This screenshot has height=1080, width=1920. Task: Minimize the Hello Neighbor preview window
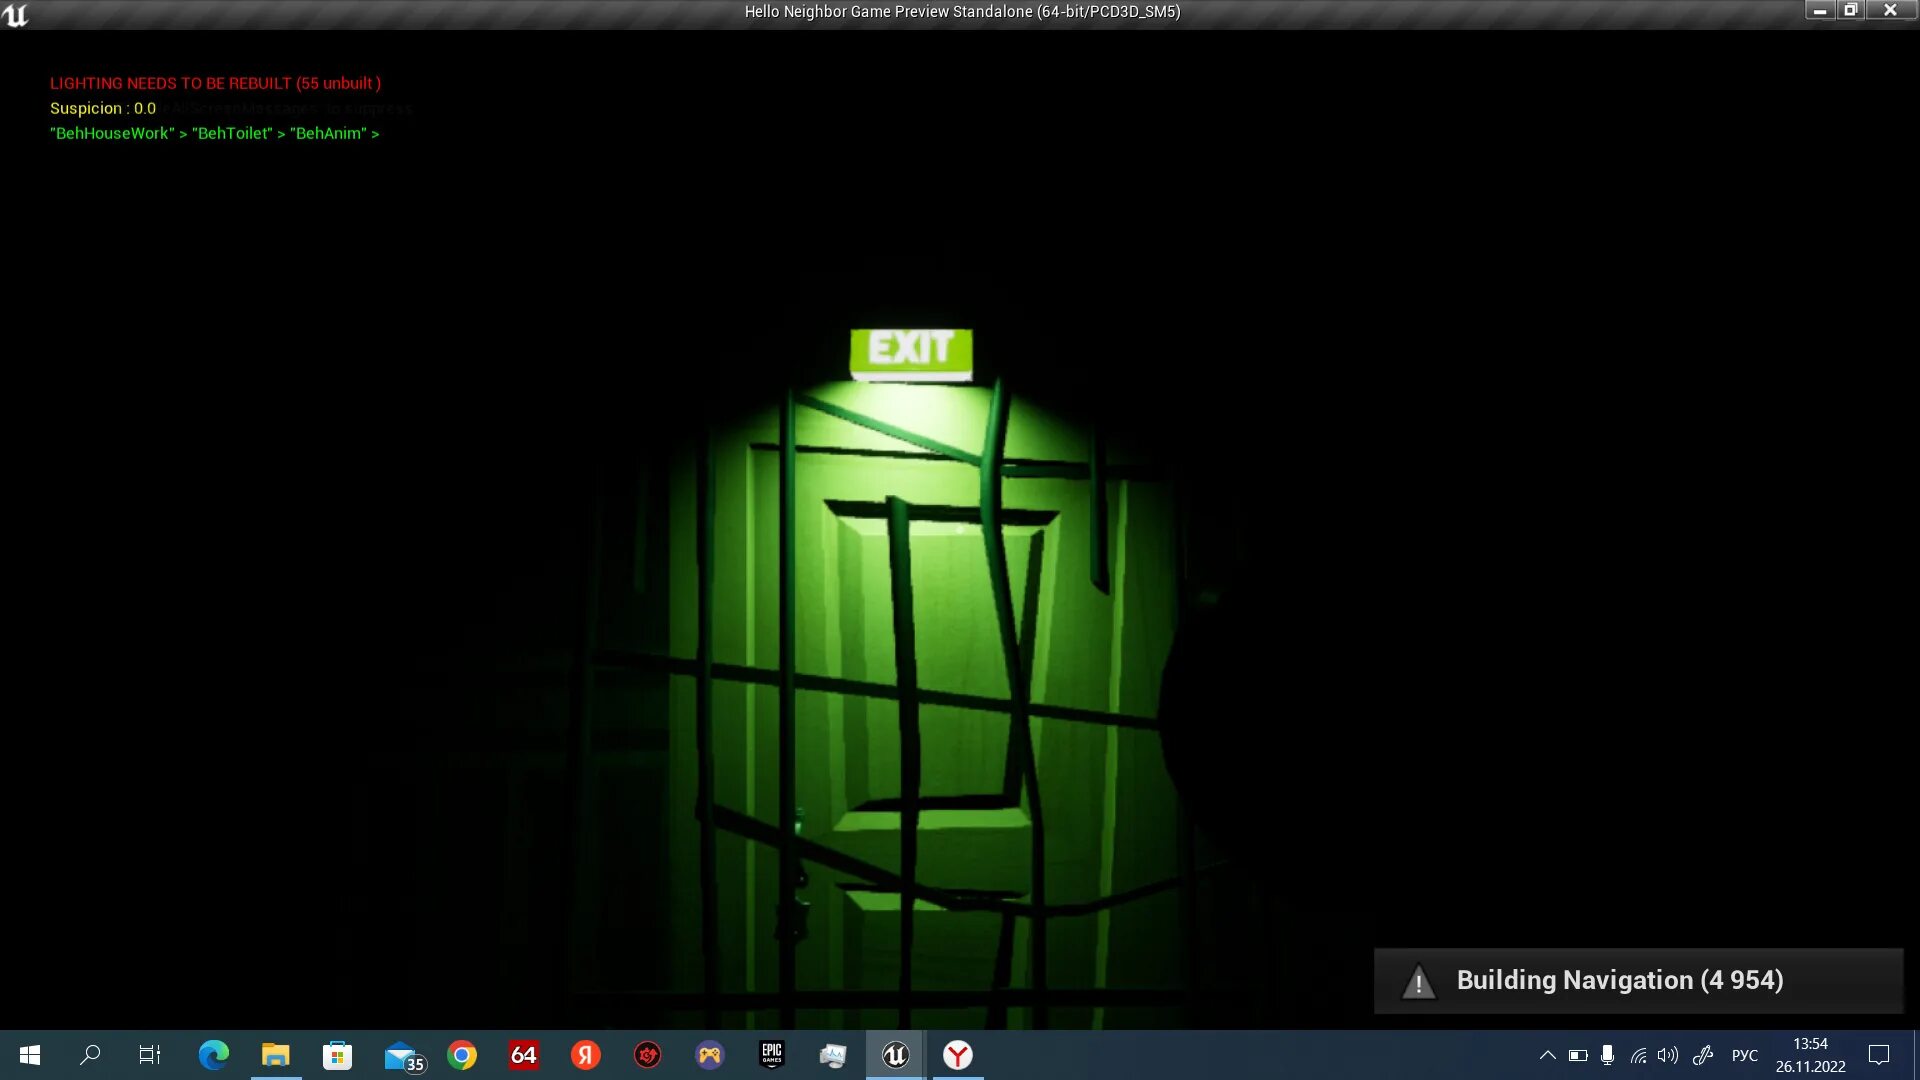tap(1820, 11)
